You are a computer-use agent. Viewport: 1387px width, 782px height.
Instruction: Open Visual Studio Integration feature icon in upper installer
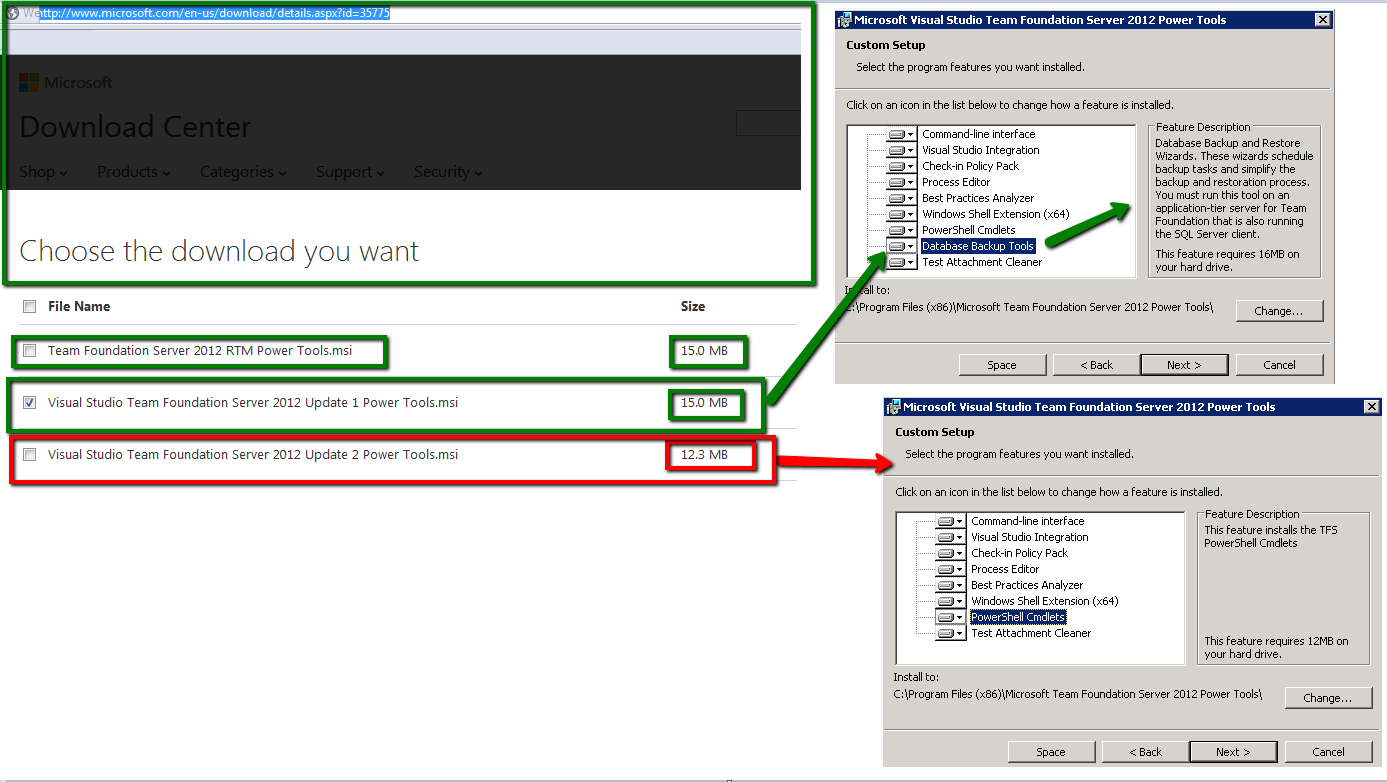[902, 150]
